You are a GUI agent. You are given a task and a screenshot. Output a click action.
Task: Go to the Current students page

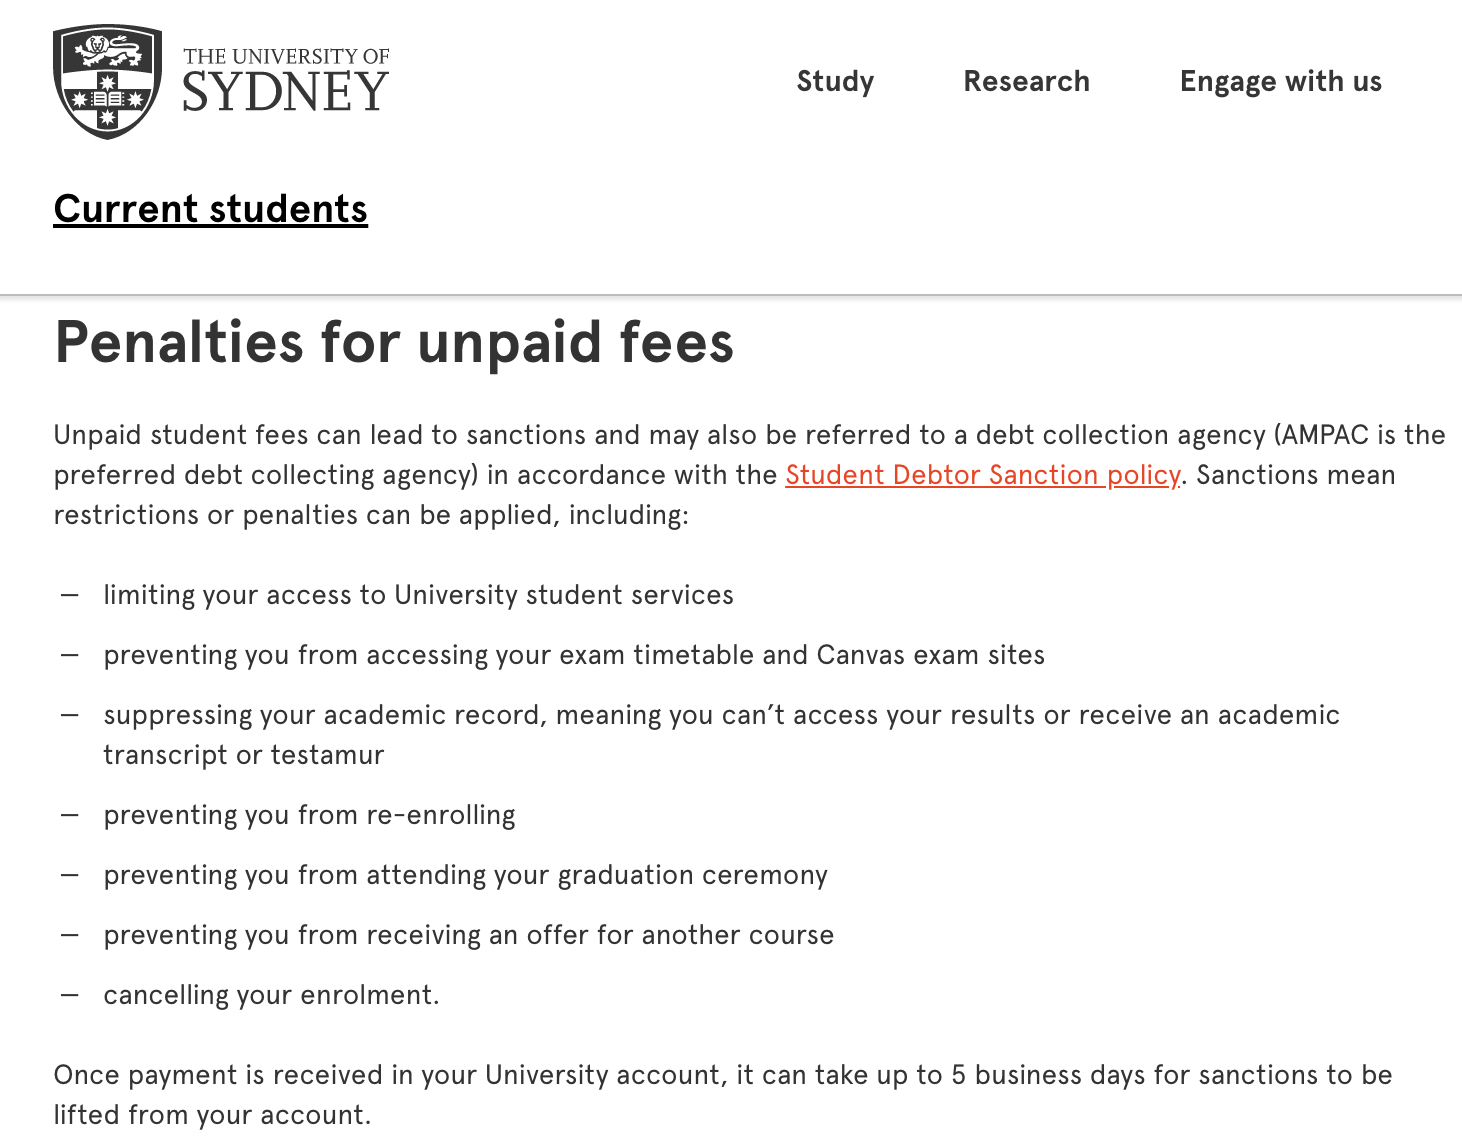pos(211,209)
